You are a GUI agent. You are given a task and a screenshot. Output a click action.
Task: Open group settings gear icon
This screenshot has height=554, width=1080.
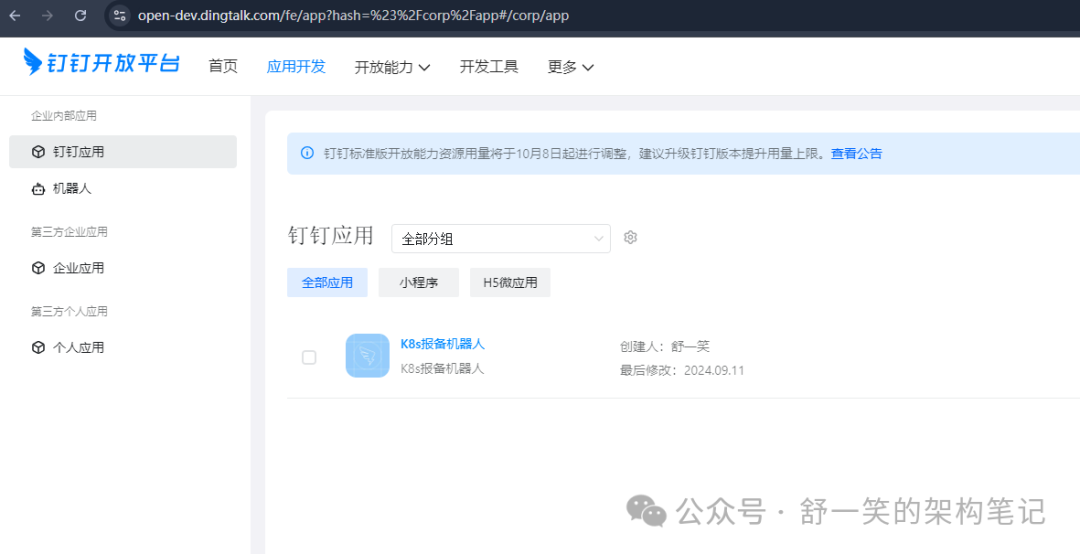pyautogui.click(x=630, y=238)
